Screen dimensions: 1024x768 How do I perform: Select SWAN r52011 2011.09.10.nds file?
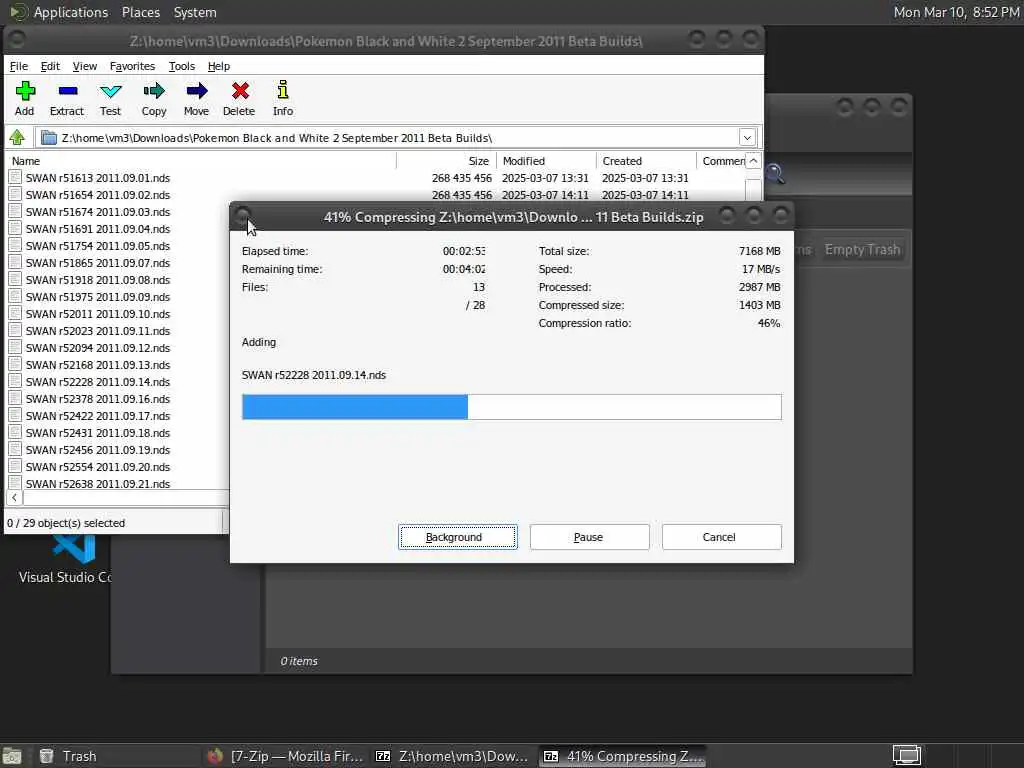[x=98, y=313]
